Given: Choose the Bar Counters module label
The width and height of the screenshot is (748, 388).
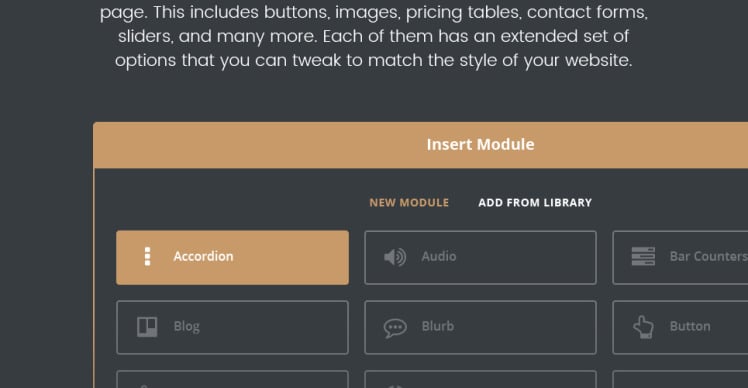Looking at the screenshot, I should 708,256.
